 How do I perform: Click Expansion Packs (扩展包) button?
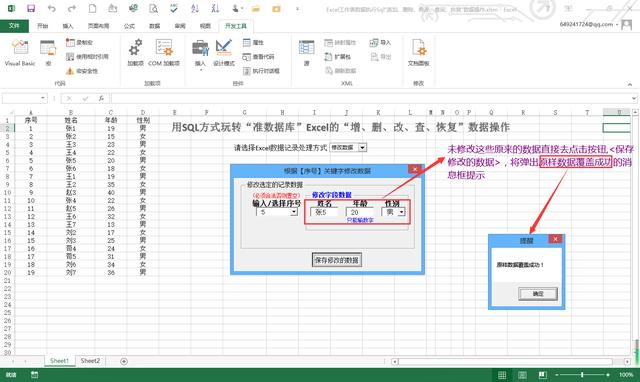338,57
